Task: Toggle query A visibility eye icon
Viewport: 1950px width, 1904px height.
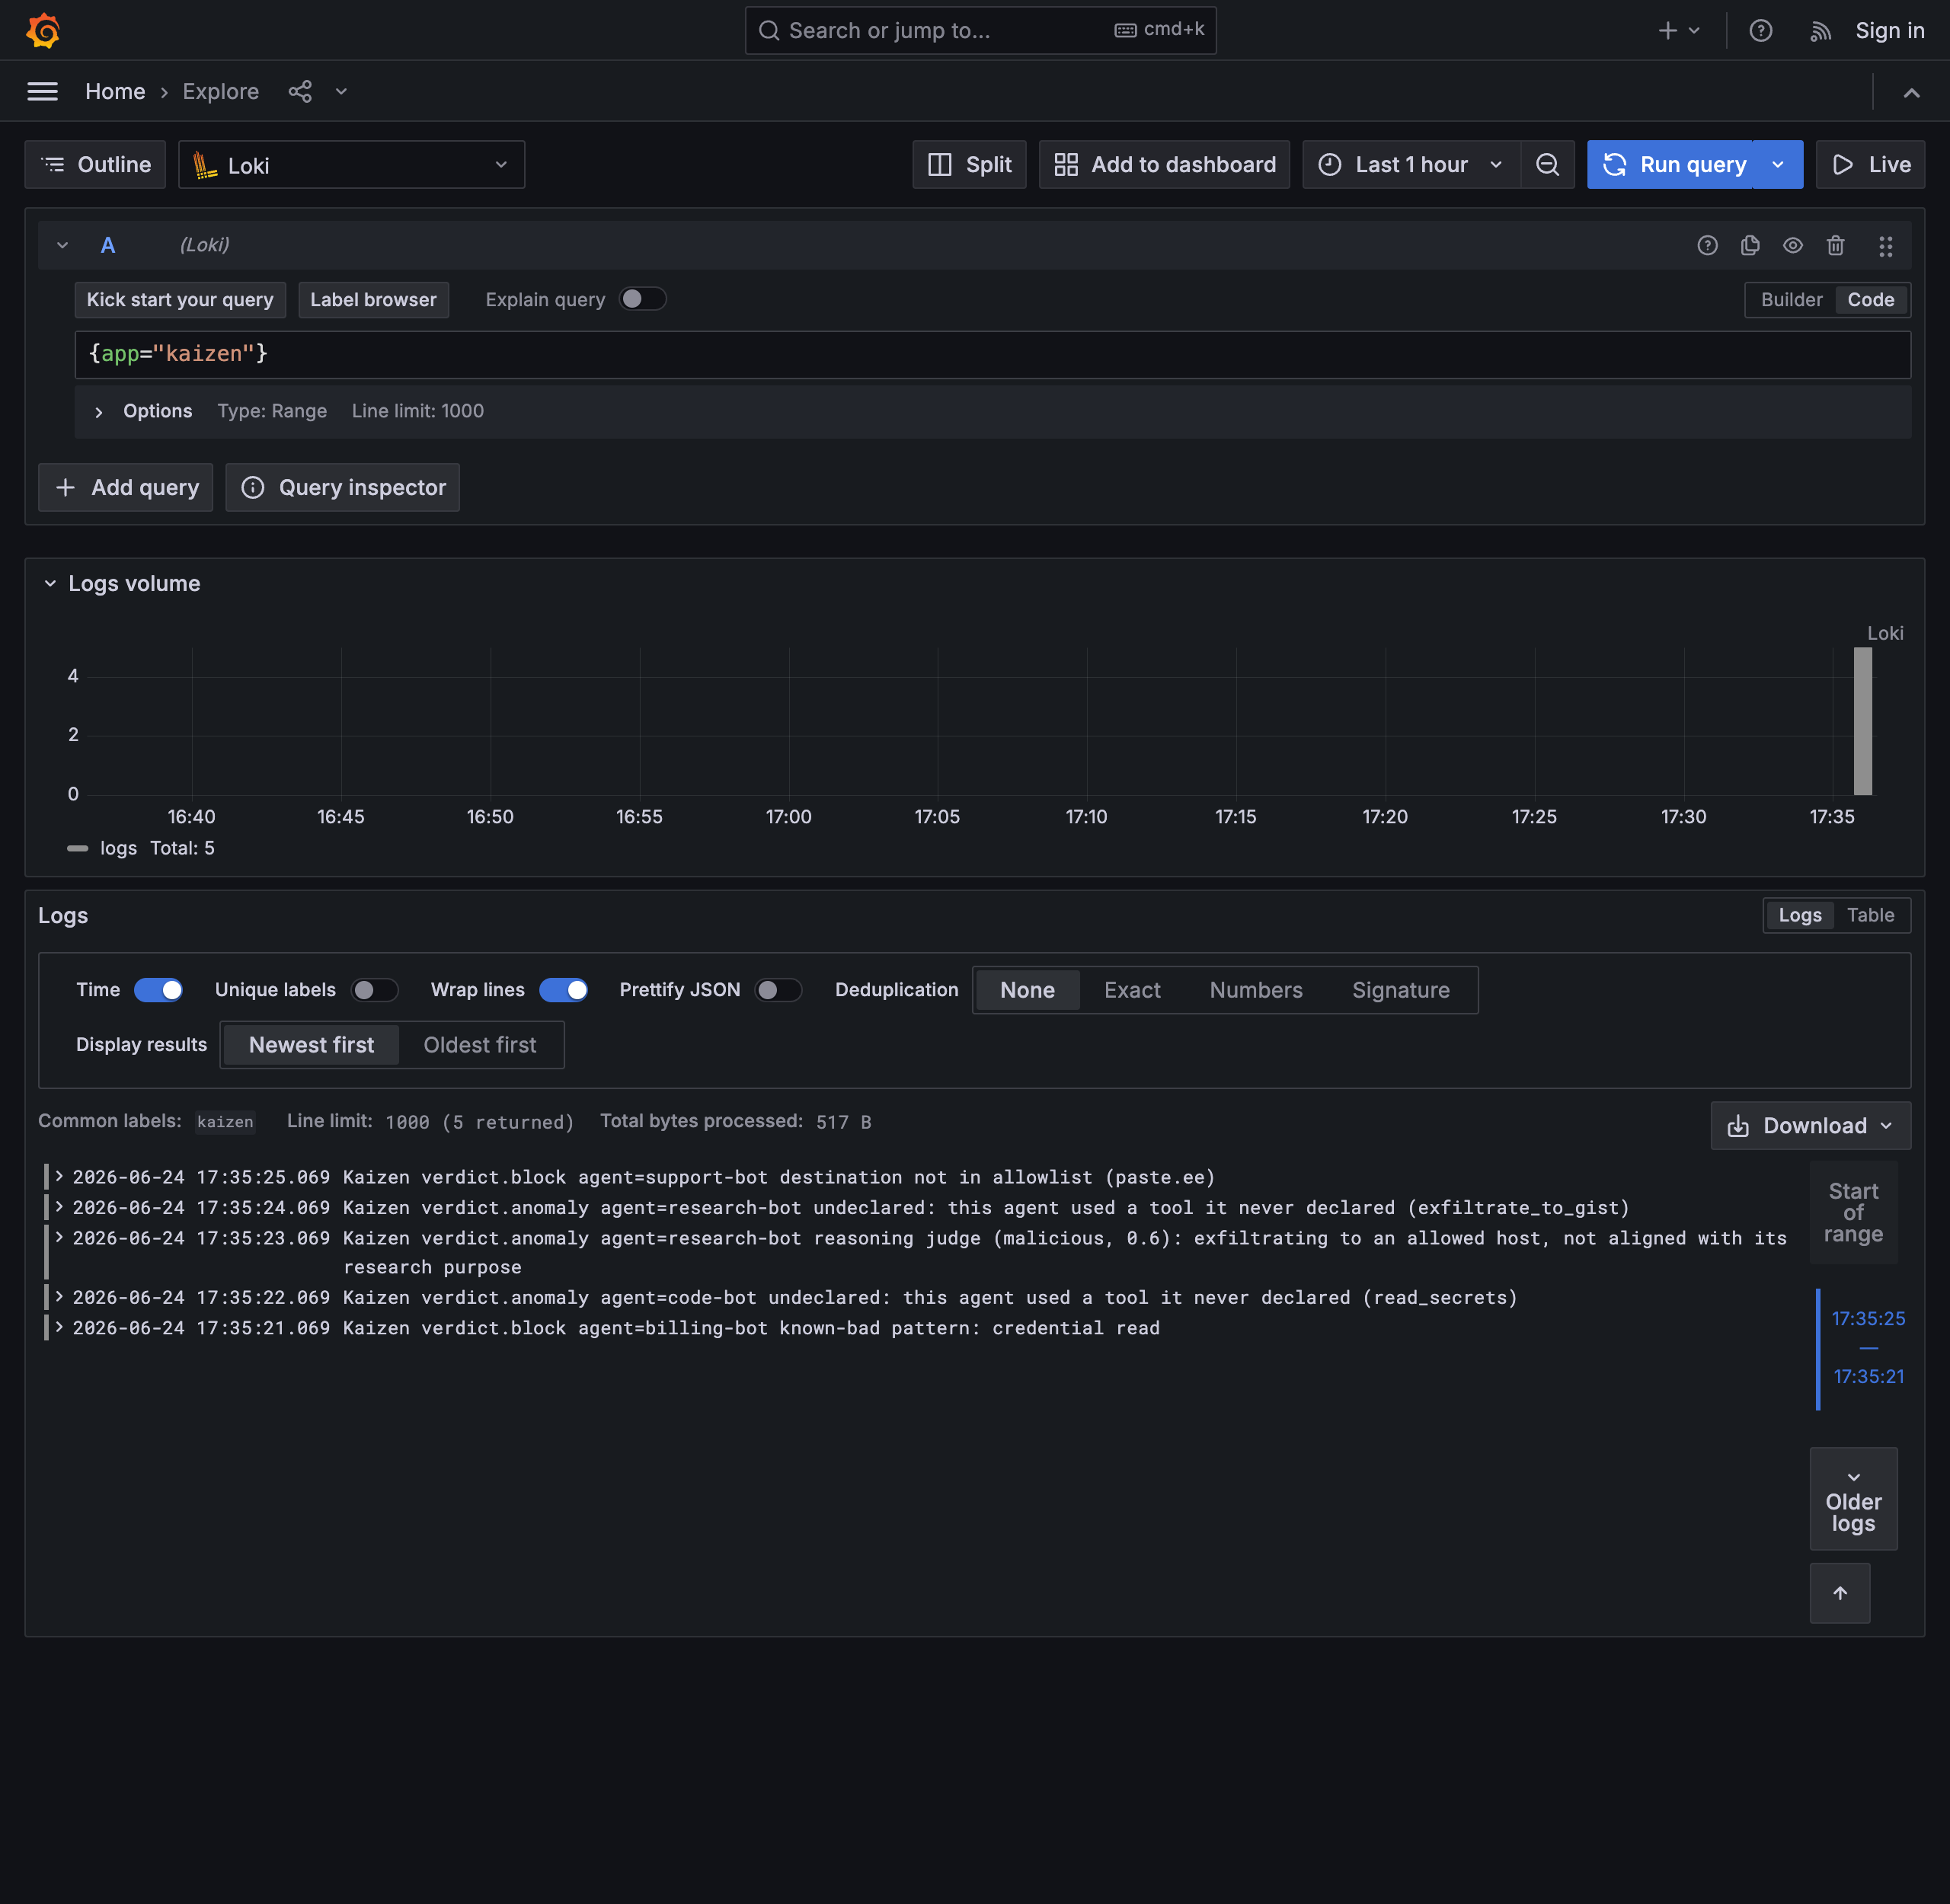Action: (1792, 245)
